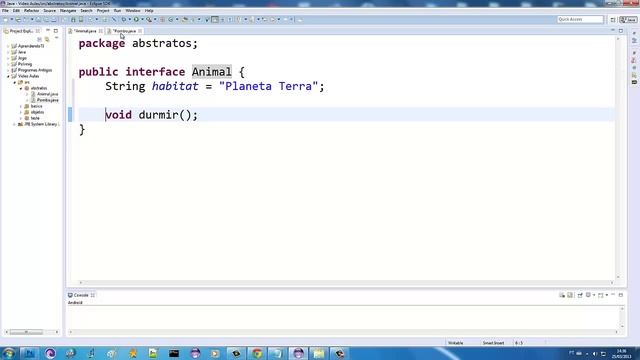640x360 pixels.
Task: Open the Help menu
Action: [149, 11]
